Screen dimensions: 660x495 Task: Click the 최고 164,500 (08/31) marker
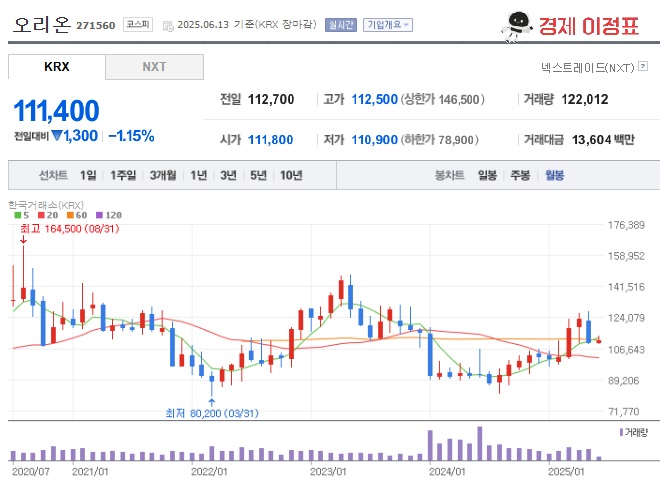point(70,229)
